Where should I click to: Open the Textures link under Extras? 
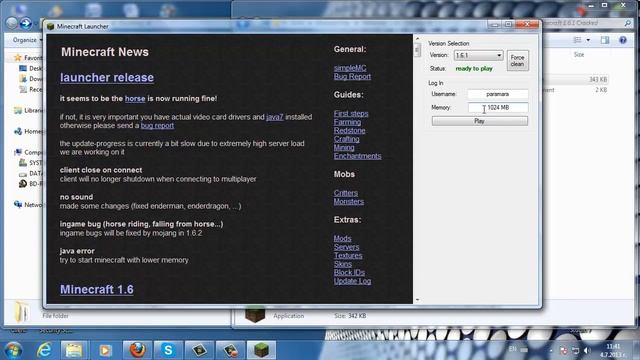coord(348,256)
